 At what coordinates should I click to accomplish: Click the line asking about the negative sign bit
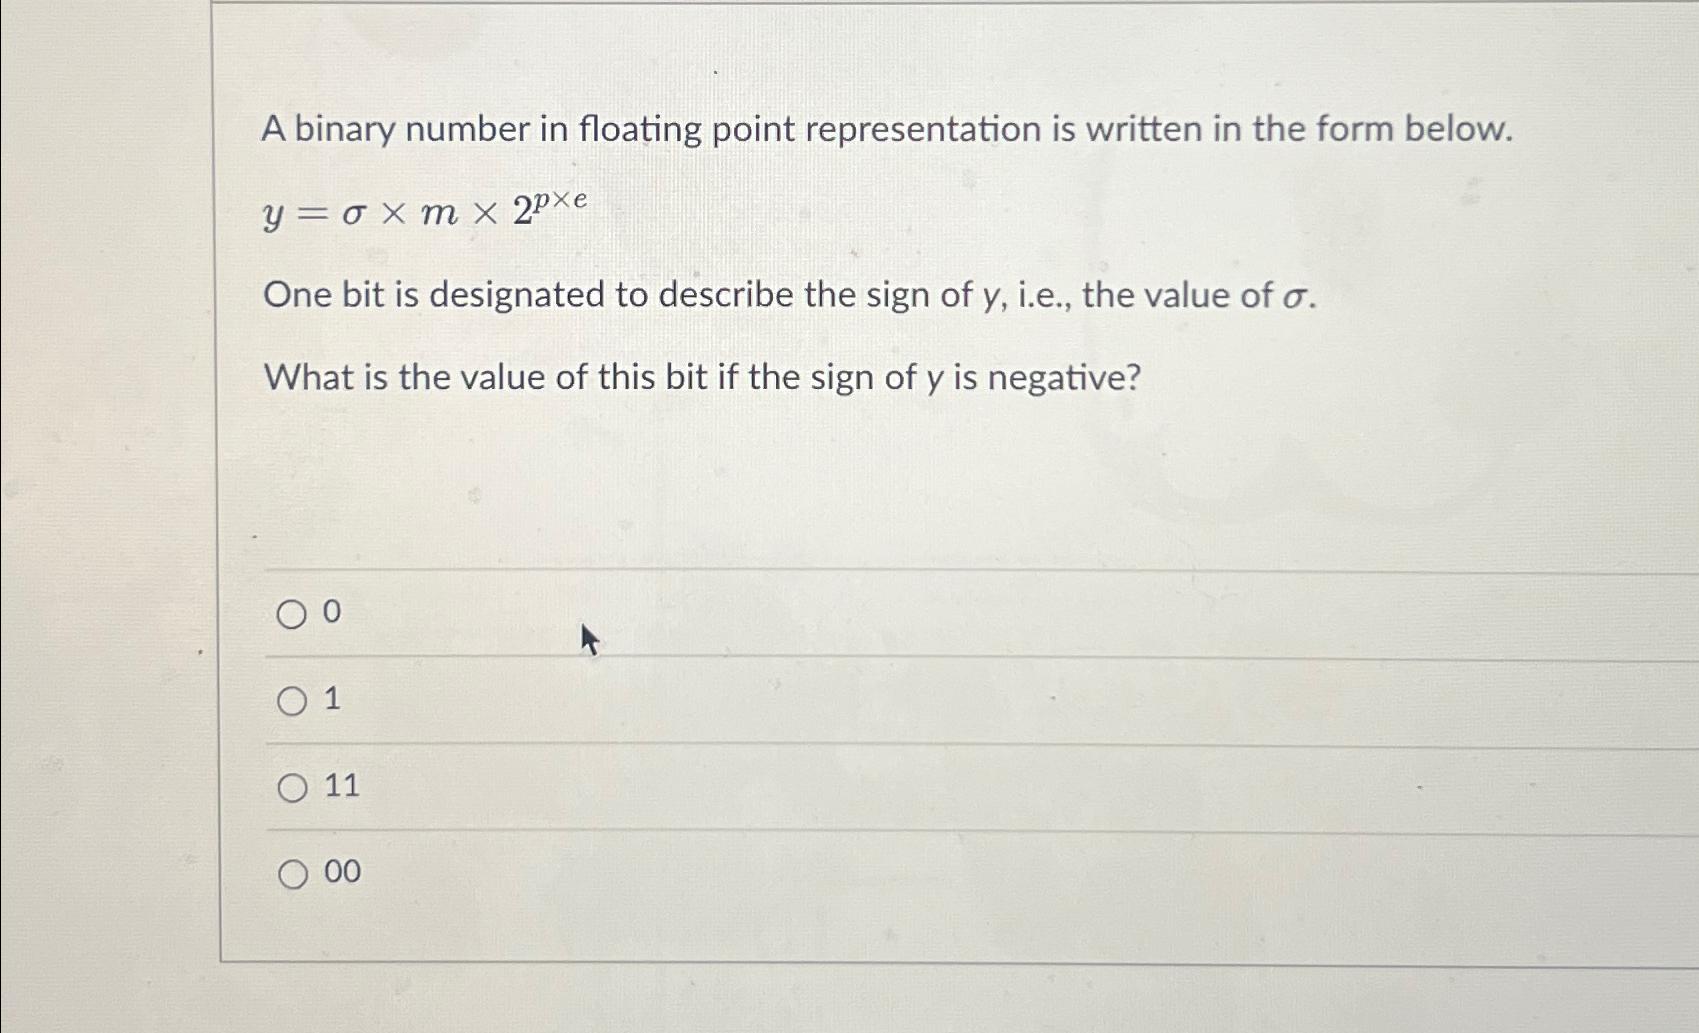702,376
